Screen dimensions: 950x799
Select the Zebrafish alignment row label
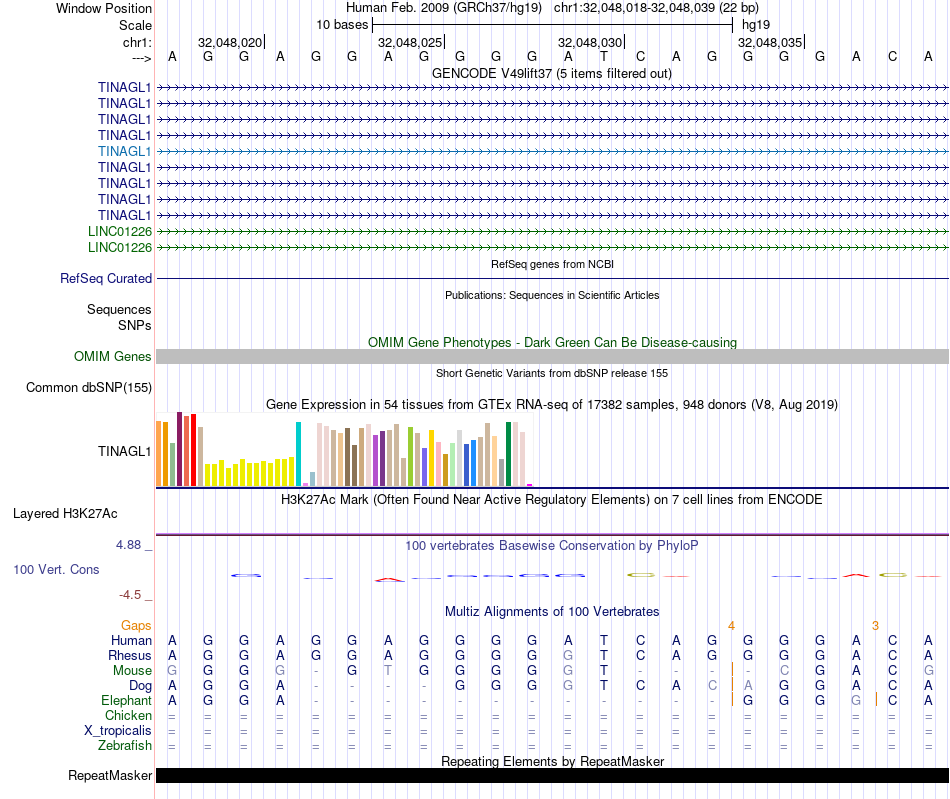(x=125, y=746)
